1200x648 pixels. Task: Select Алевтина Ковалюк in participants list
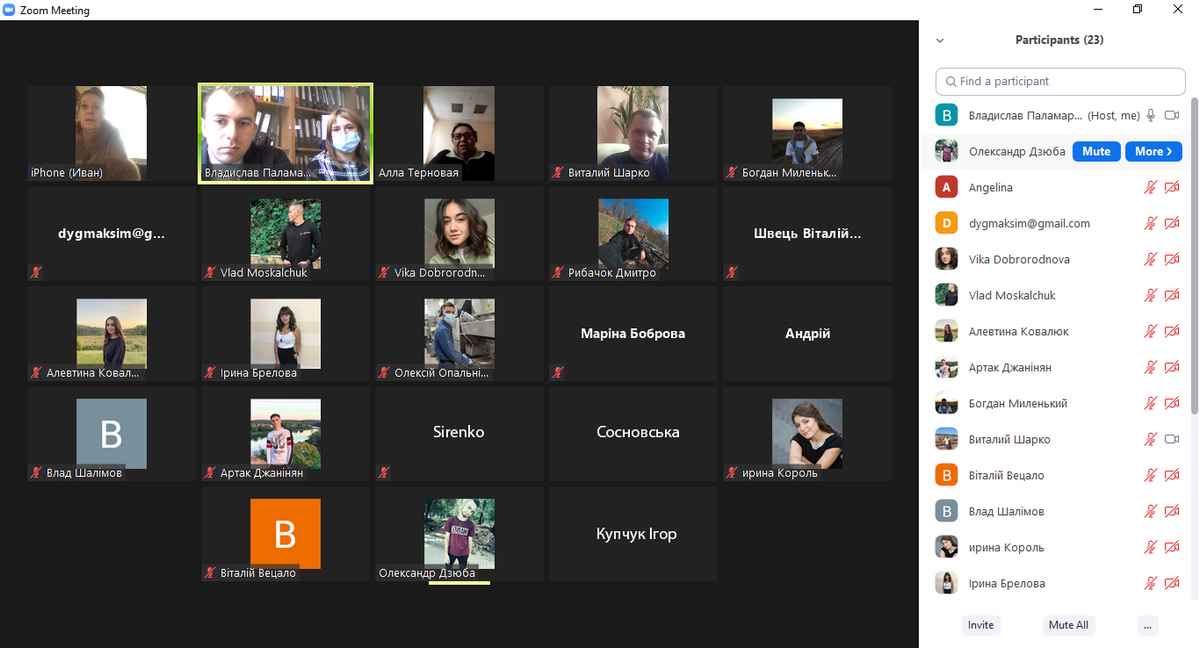[x=1018, y=332]
